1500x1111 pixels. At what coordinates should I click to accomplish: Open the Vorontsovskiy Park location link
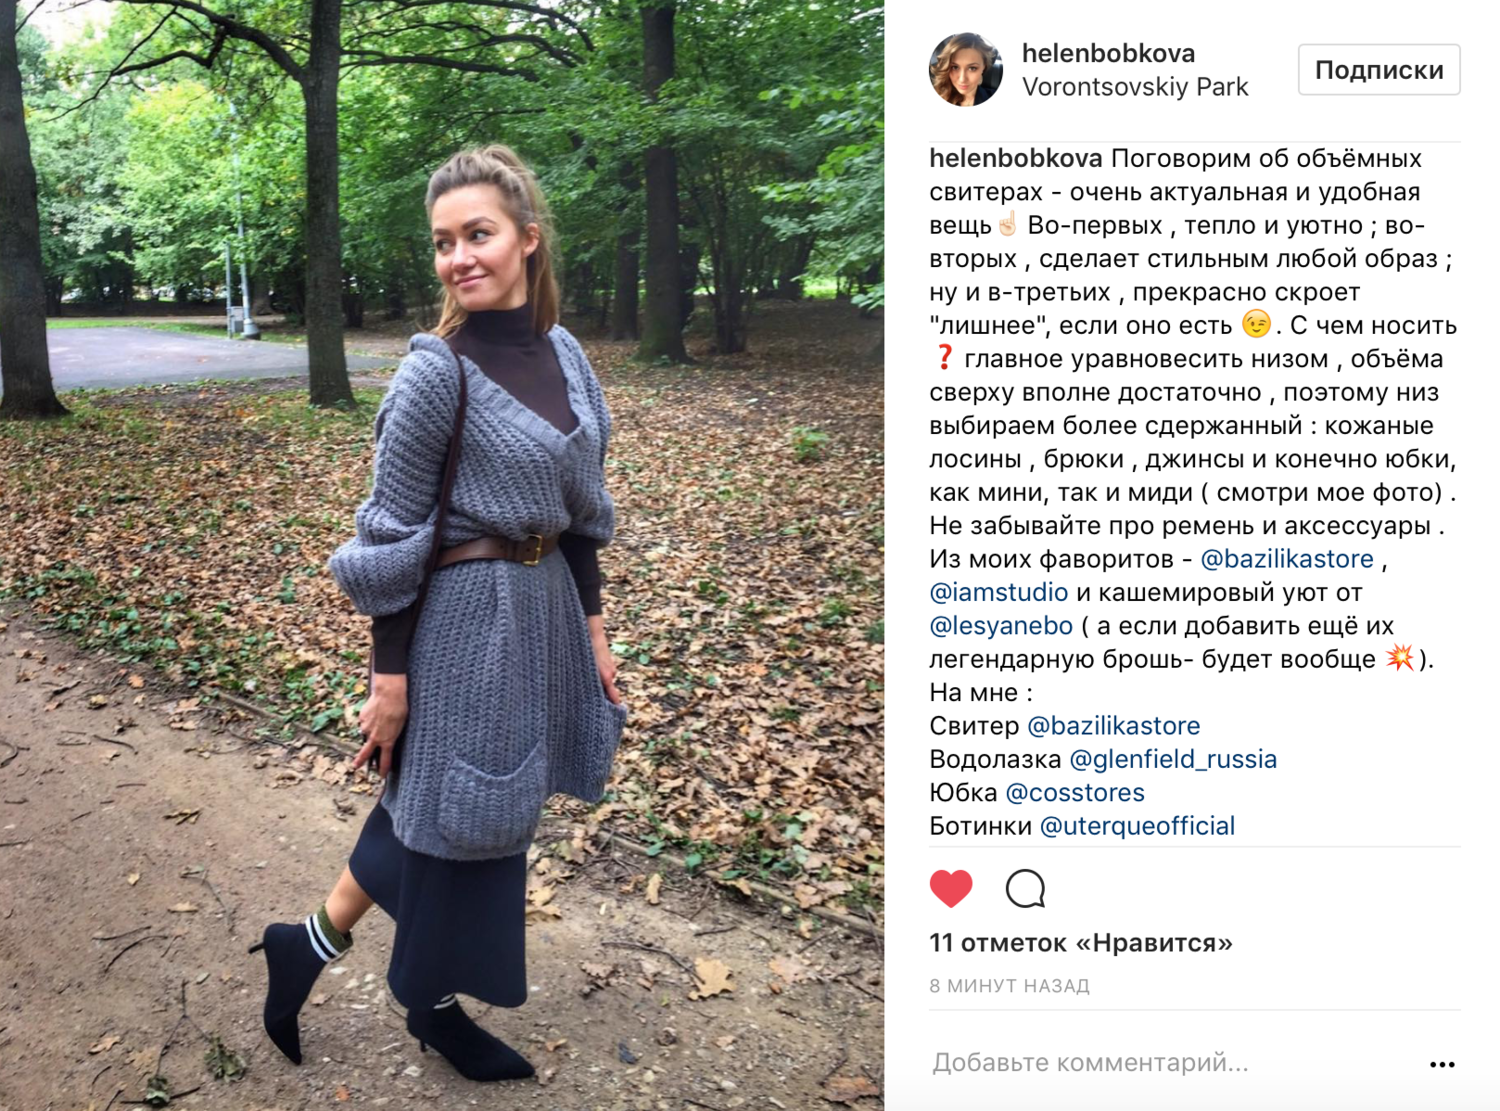pyautogui.click(x=1135, y=87)
